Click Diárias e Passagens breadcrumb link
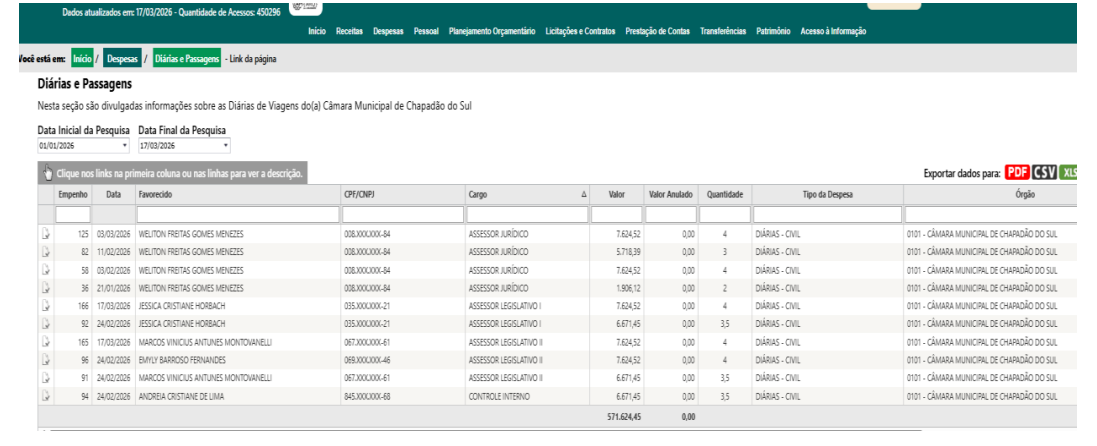The height and width of the screenshot is (446, 1097). pos(187,59)
